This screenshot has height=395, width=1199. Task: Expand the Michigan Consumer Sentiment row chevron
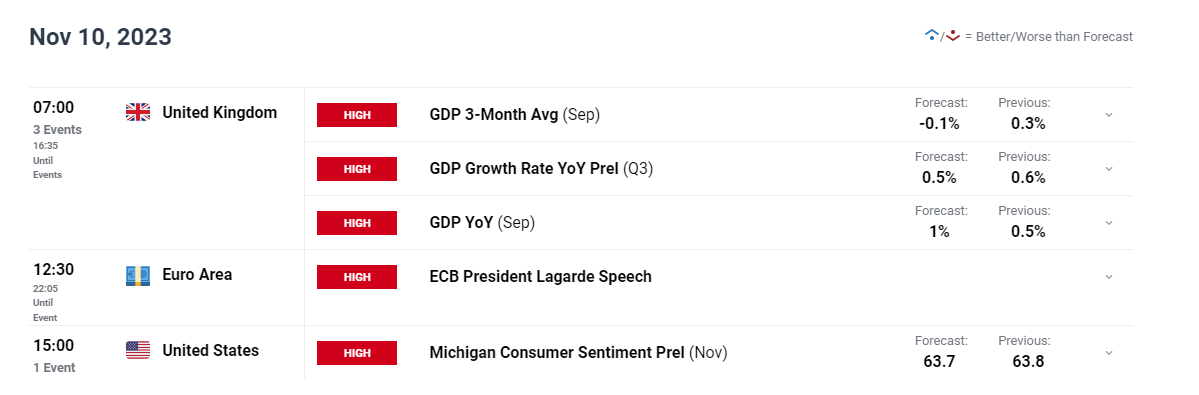(1110, 353)
